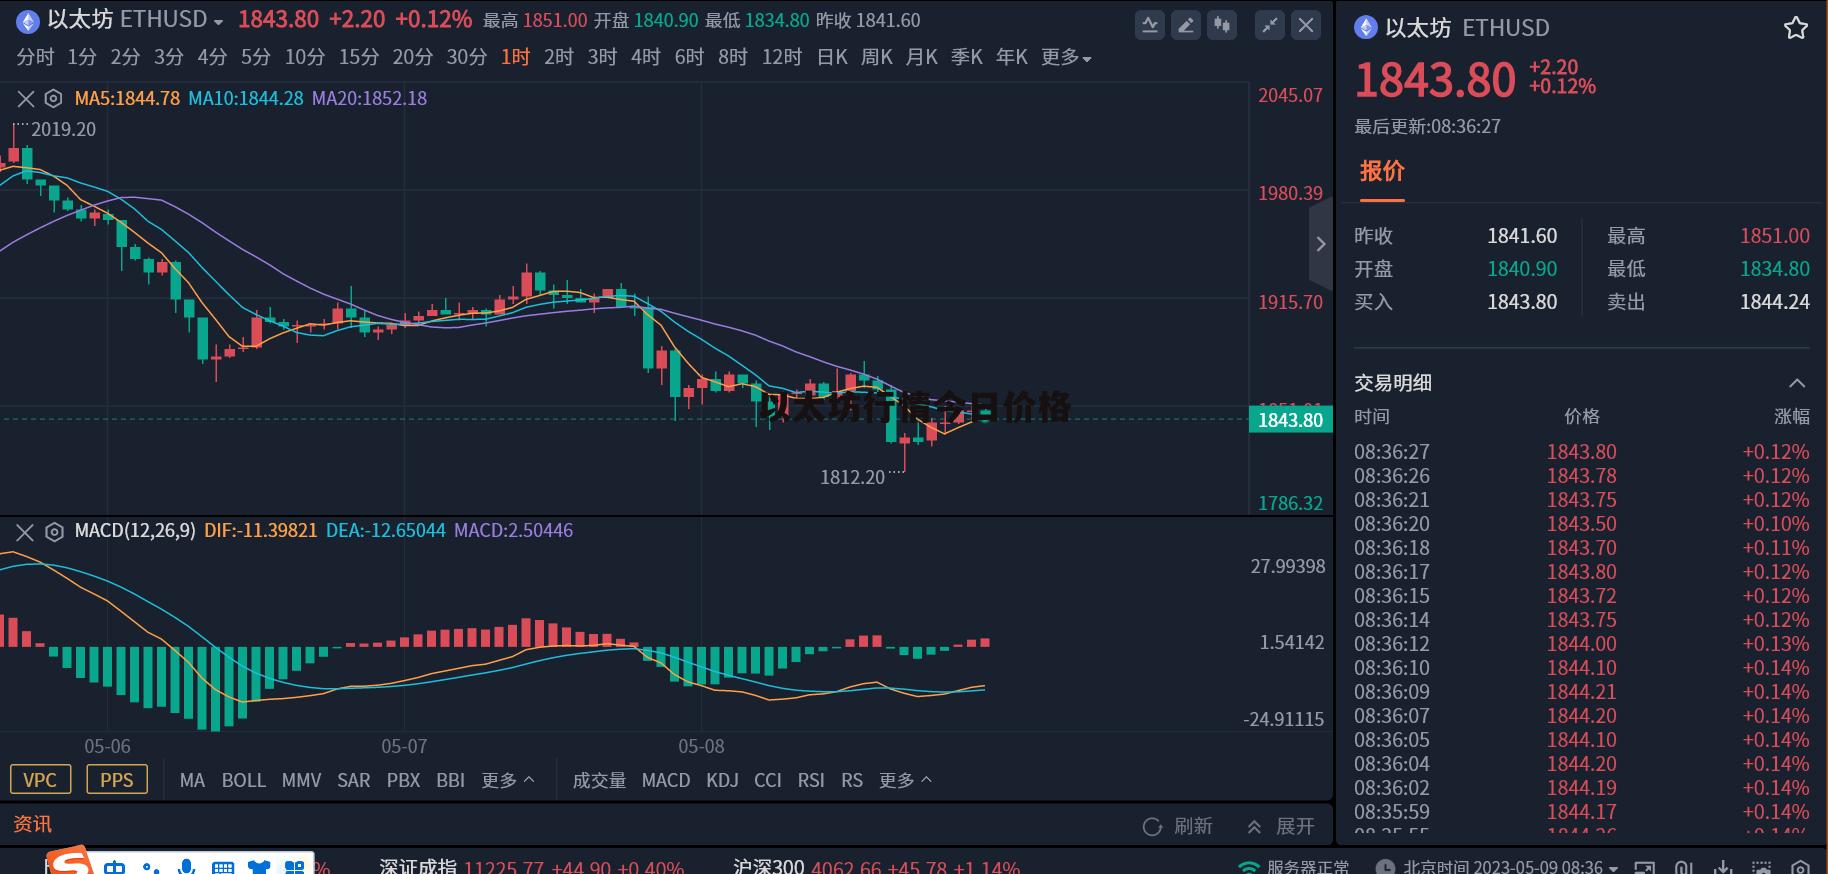
Task: Click the 卖出 value 1844.24
Action: [x=1774, y=302]
